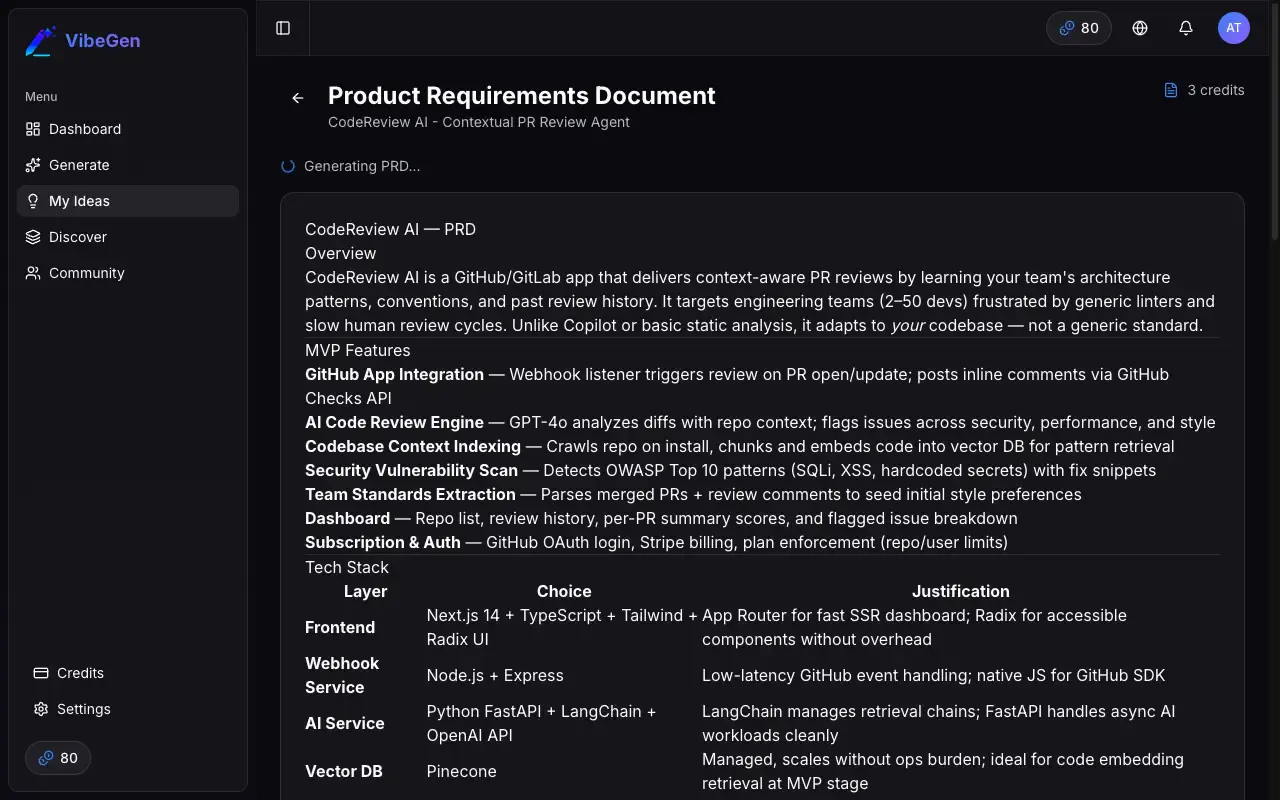Click the VibeGen logo icon
This screenshot has width=1280, height=800.
click(41, 41)
